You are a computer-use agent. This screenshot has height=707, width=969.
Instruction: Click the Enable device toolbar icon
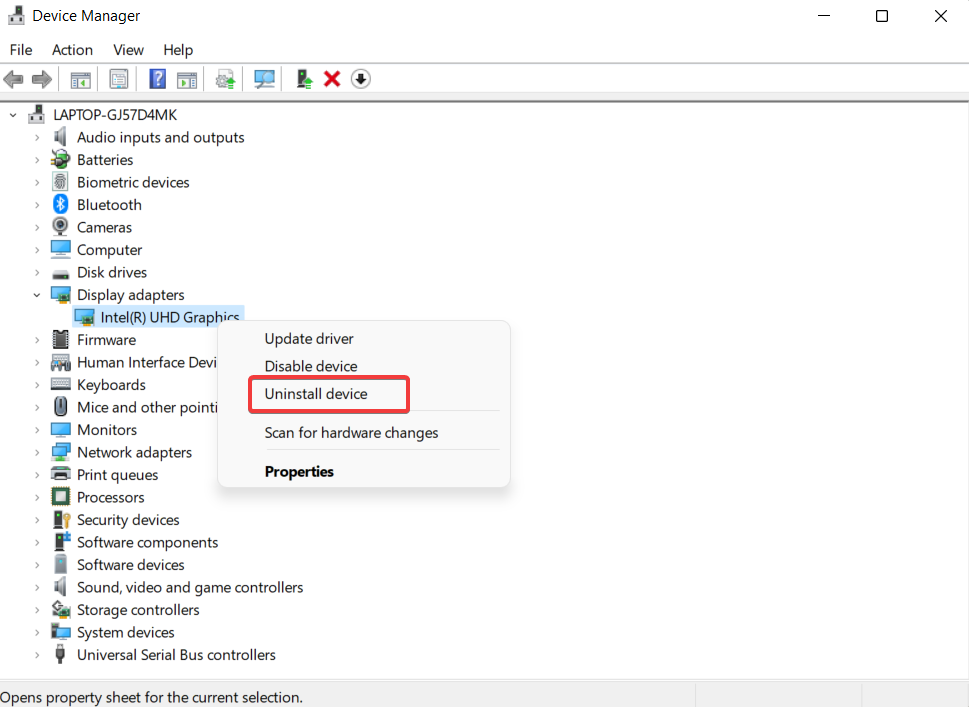tap(304, 79)
